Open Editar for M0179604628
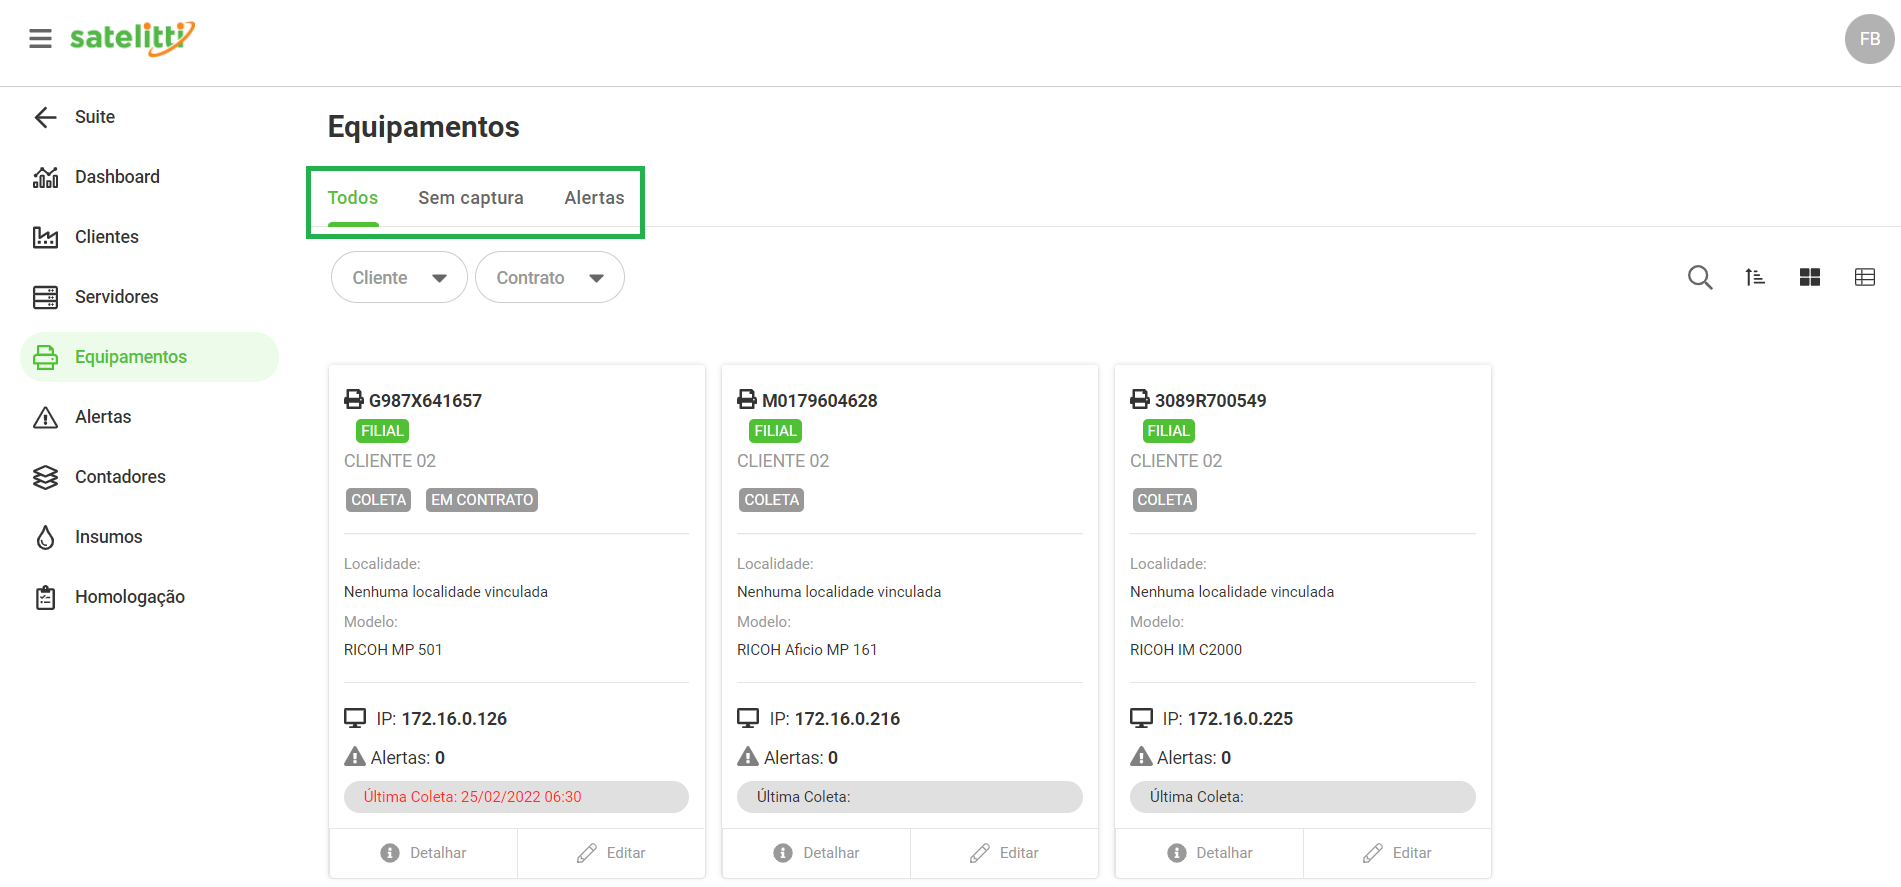This screenshot has height=887, width=1901. 1004,853
